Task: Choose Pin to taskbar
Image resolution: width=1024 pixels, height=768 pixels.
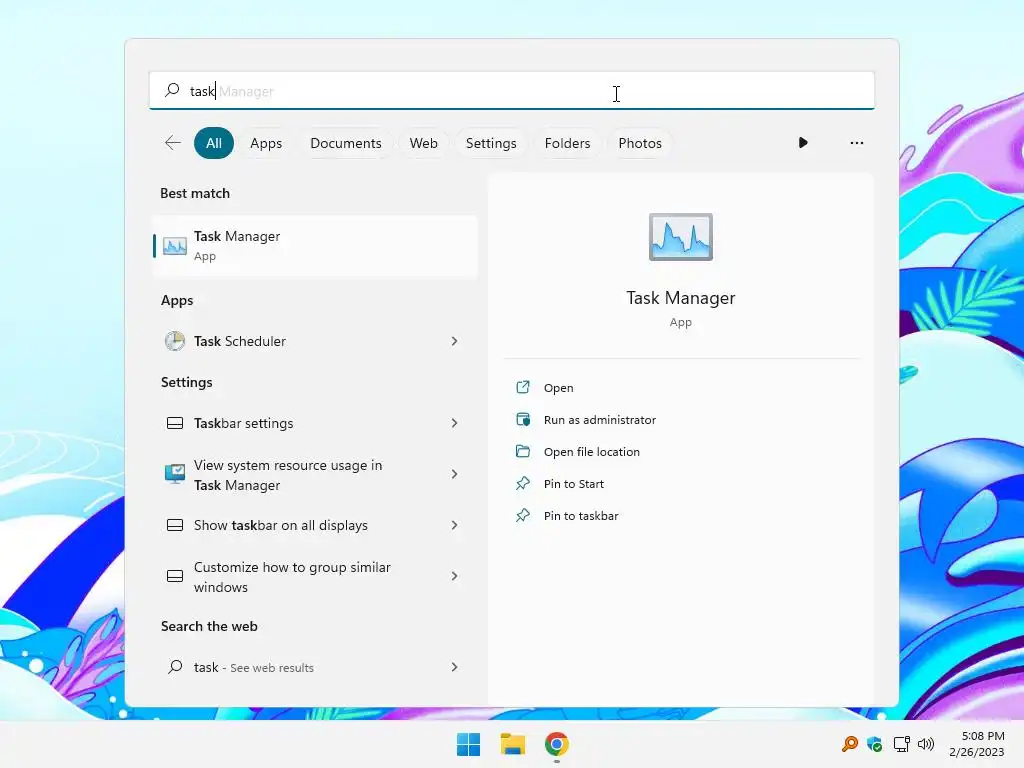Action: [x=581, y=516]
